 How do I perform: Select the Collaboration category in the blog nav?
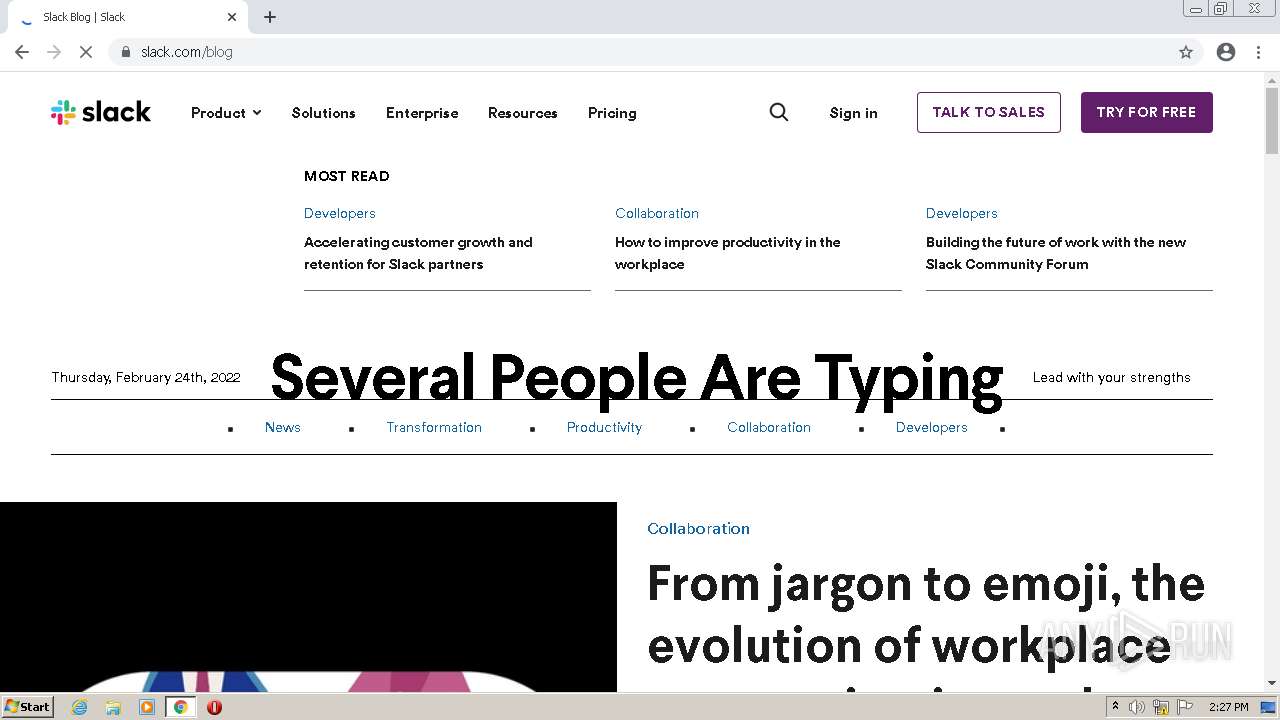click(769, 427)
